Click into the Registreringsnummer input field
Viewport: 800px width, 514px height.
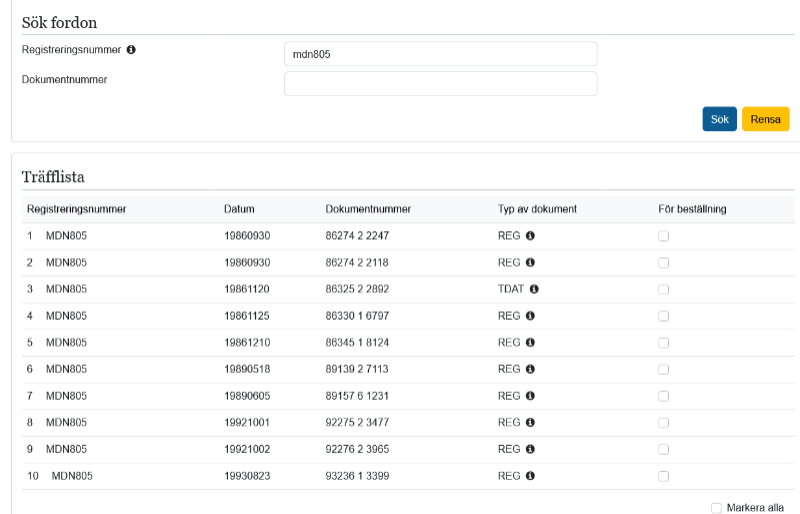tap(440, 54)
